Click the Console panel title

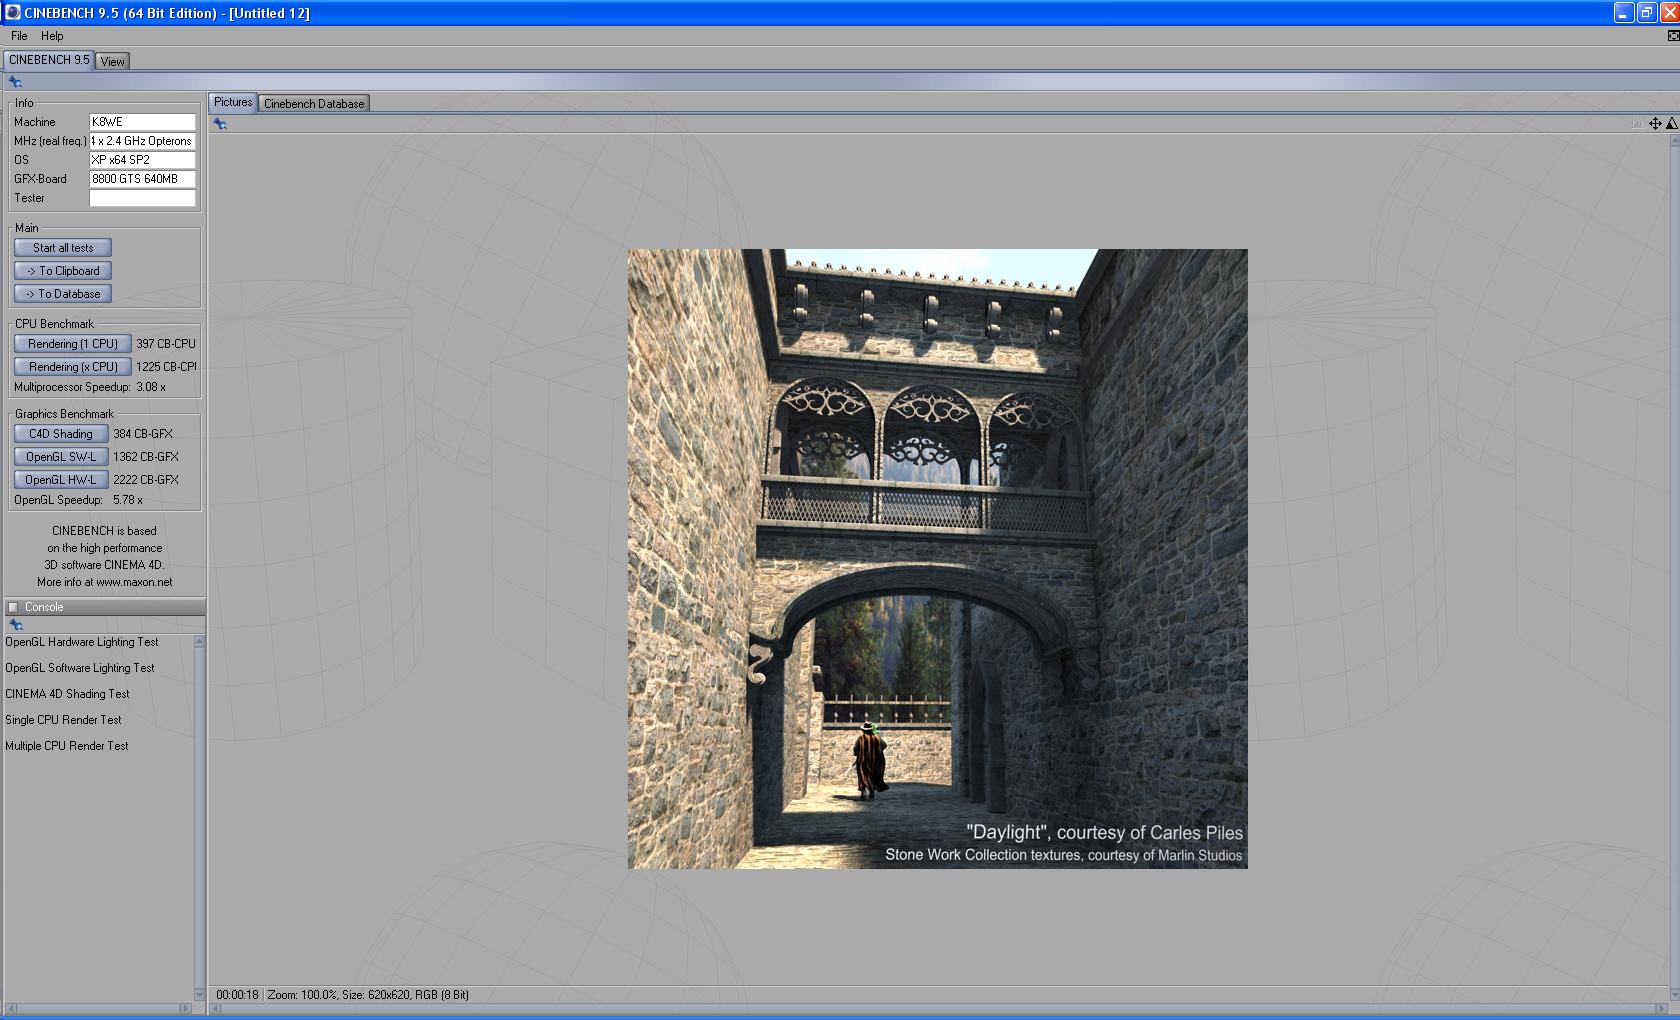(44, 607)
